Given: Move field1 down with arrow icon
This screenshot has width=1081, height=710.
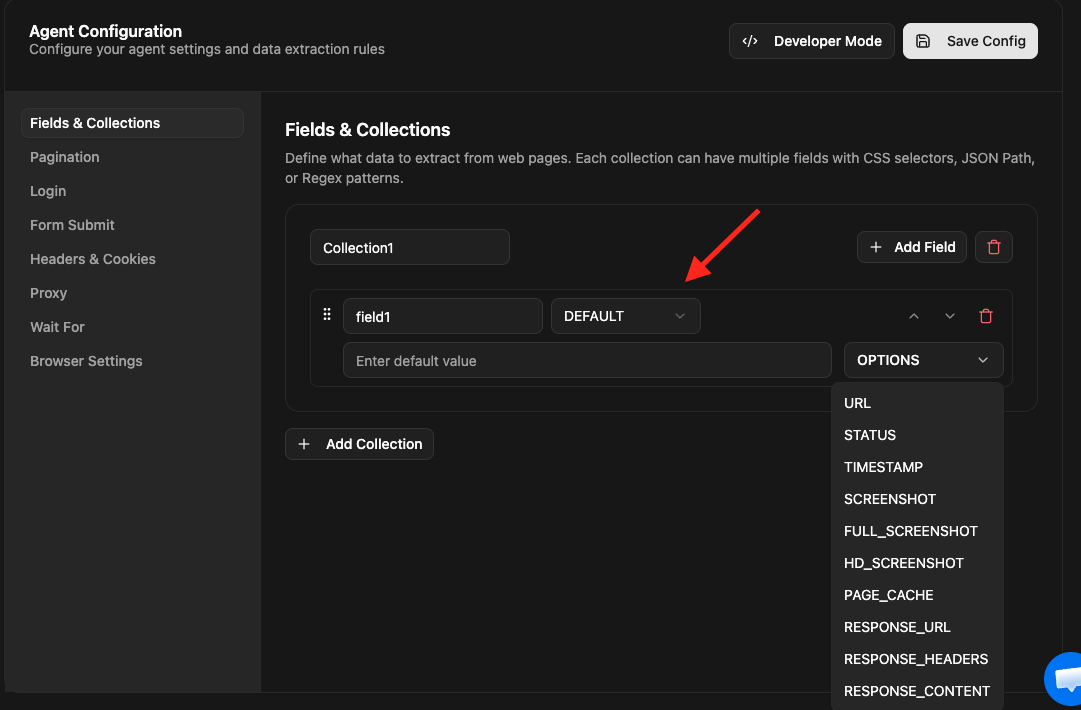Looking at the screenshot, I should 950,316.
